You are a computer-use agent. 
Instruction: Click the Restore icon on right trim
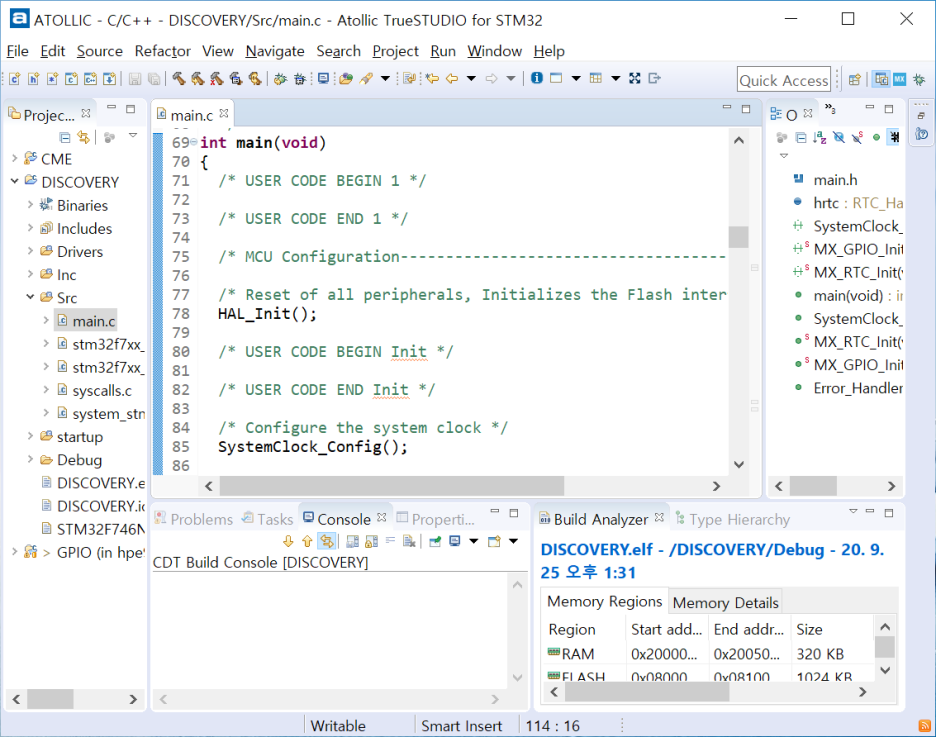coord(921,115)
